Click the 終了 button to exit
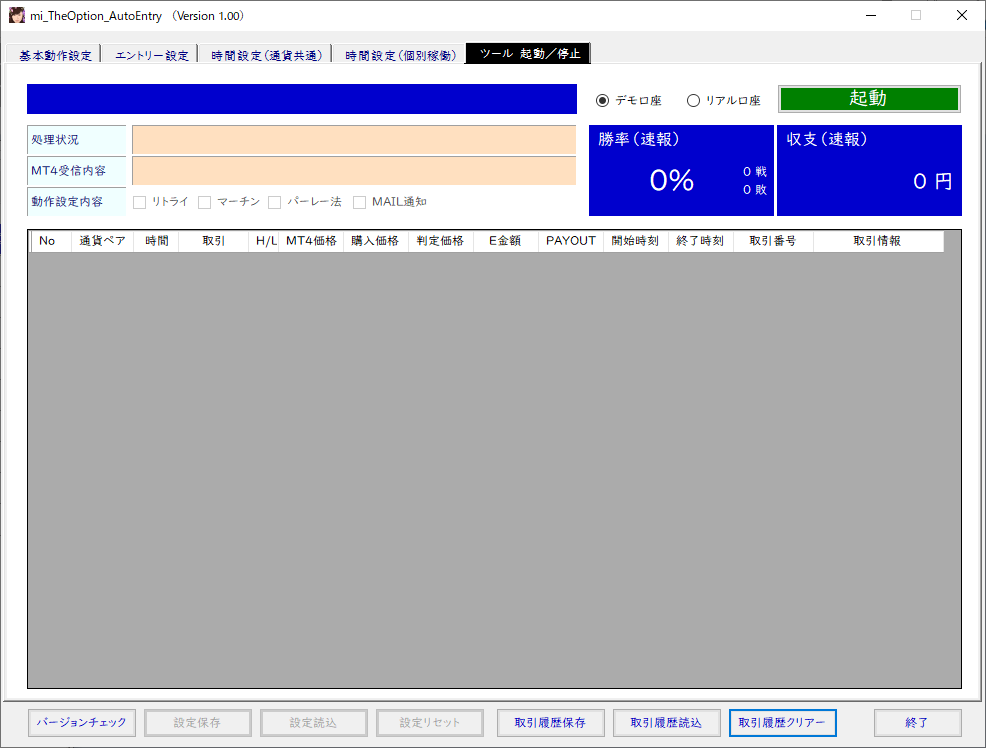The image size is (986, 748). [917, 722]
